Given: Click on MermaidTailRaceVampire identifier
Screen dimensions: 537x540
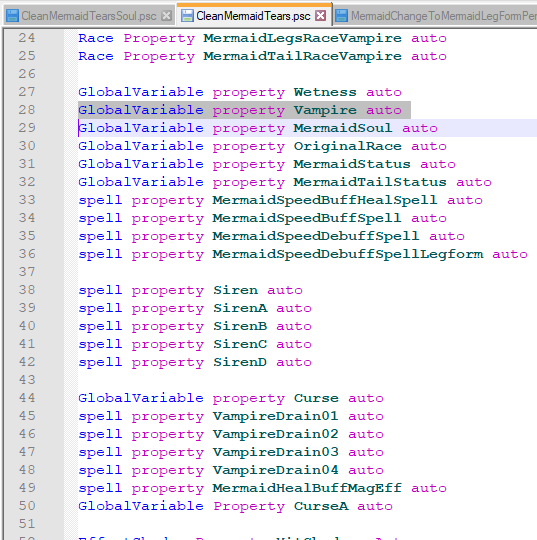Looking at the screenshot, I should tap(302, 56).
